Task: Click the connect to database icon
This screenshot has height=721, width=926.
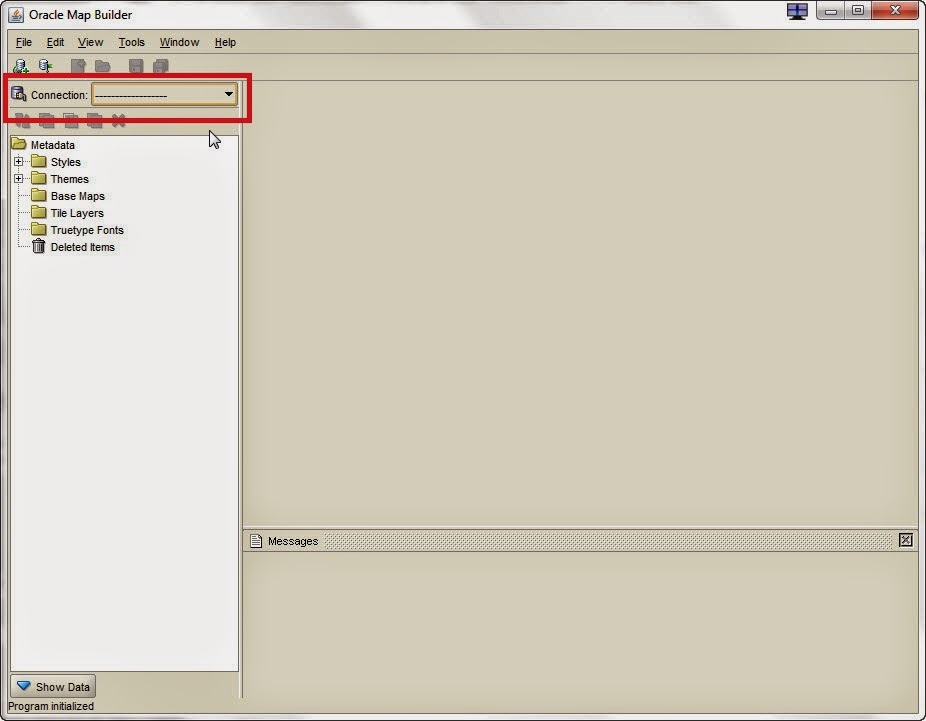Action: coord(45,65)
